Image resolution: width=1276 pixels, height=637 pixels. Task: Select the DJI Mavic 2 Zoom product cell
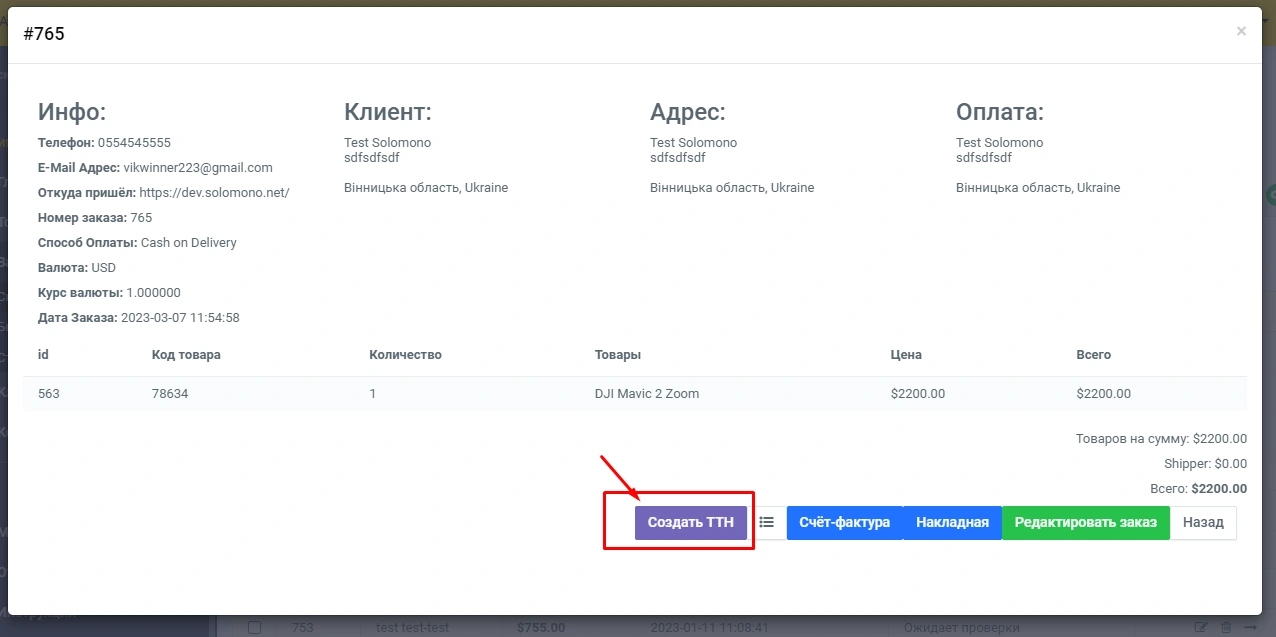[646, 394]
